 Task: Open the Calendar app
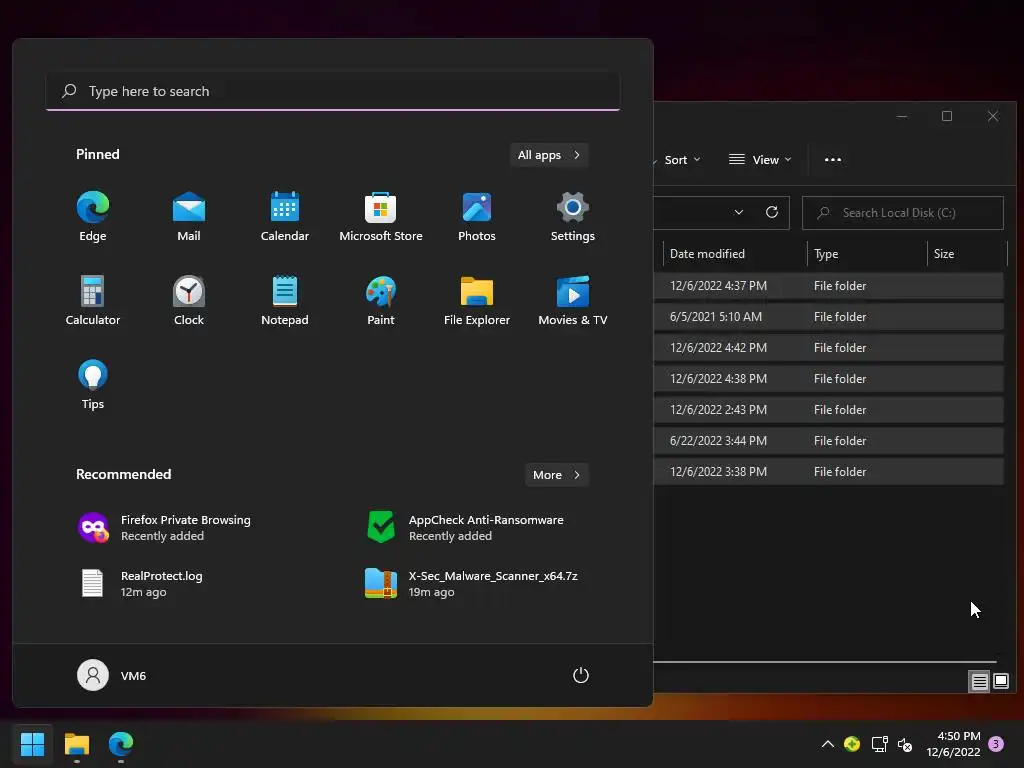click(x=285, y=217)
